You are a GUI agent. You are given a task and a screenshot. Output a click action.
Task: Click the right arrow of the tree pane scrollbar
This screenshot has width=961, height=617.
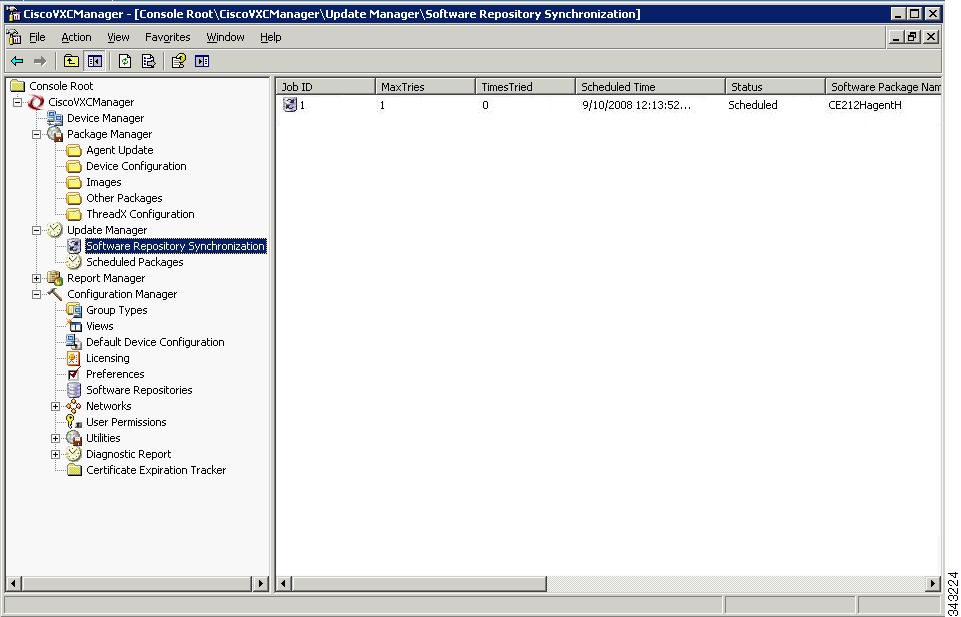[261, 584]
